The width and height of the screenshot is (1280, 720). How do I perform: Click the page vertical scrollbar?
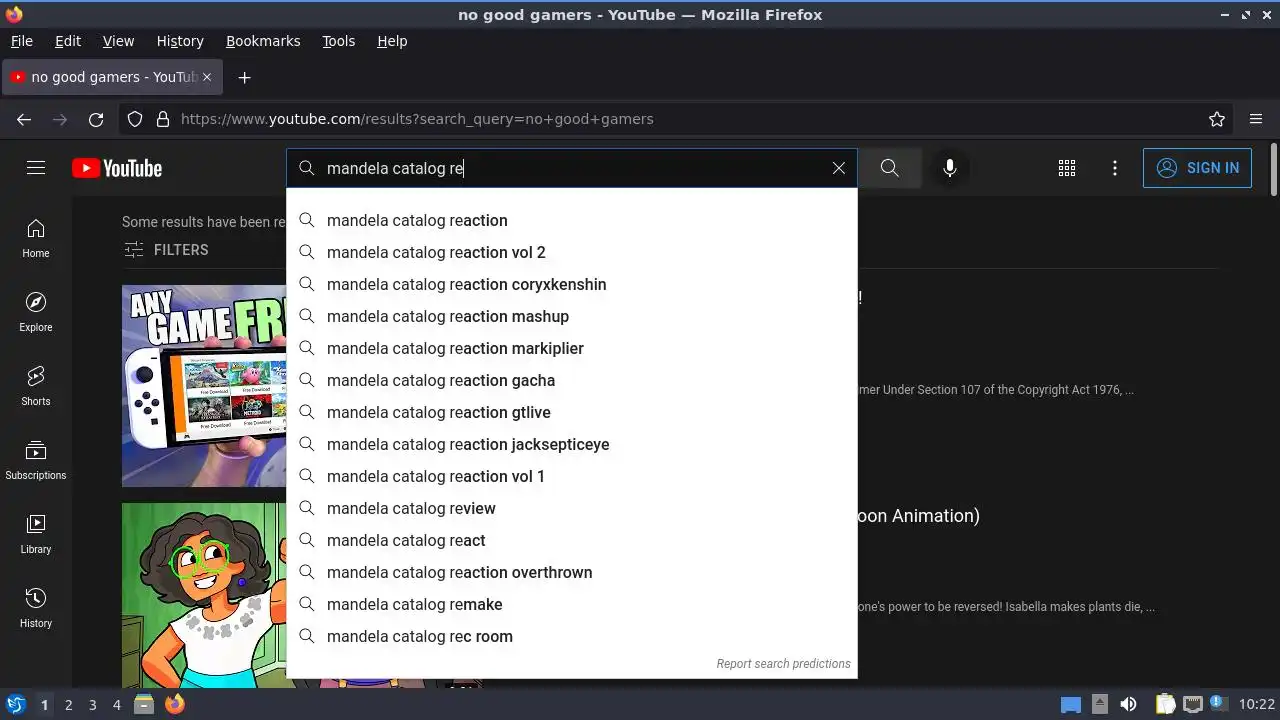pos(1273,170)
